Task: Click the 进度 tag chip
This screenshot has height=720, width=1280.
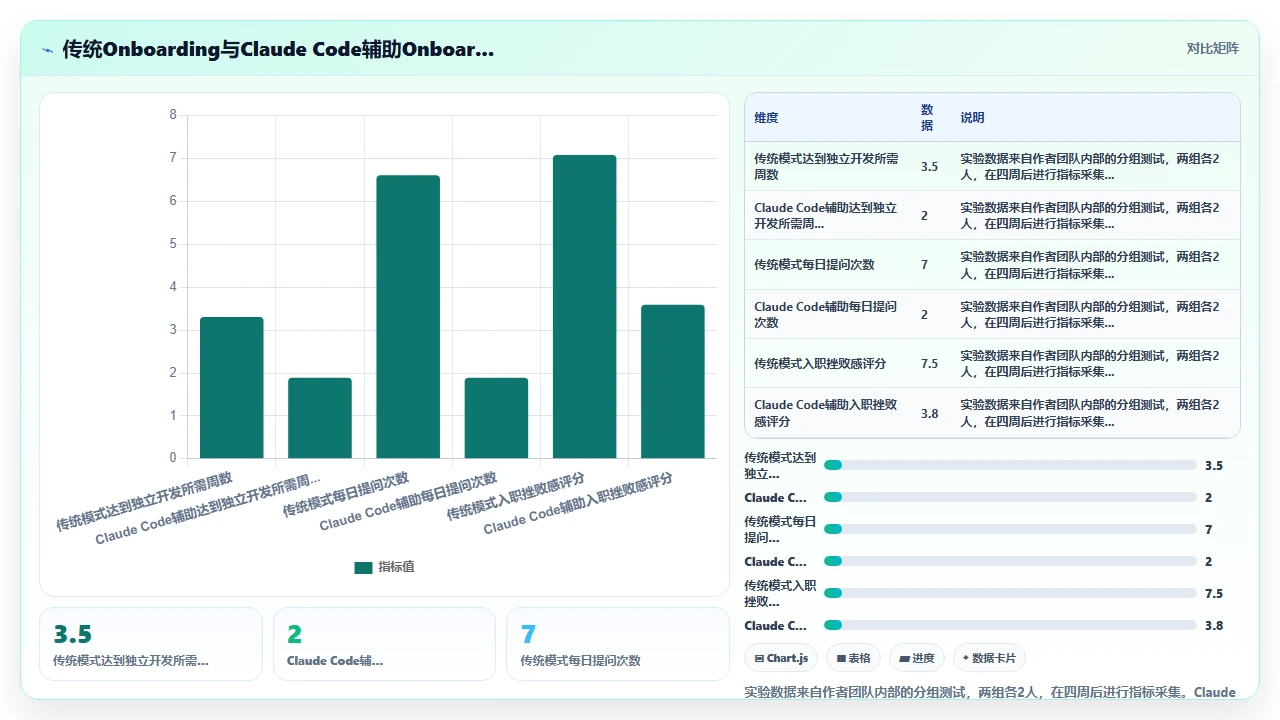Action: coord(917,658)
